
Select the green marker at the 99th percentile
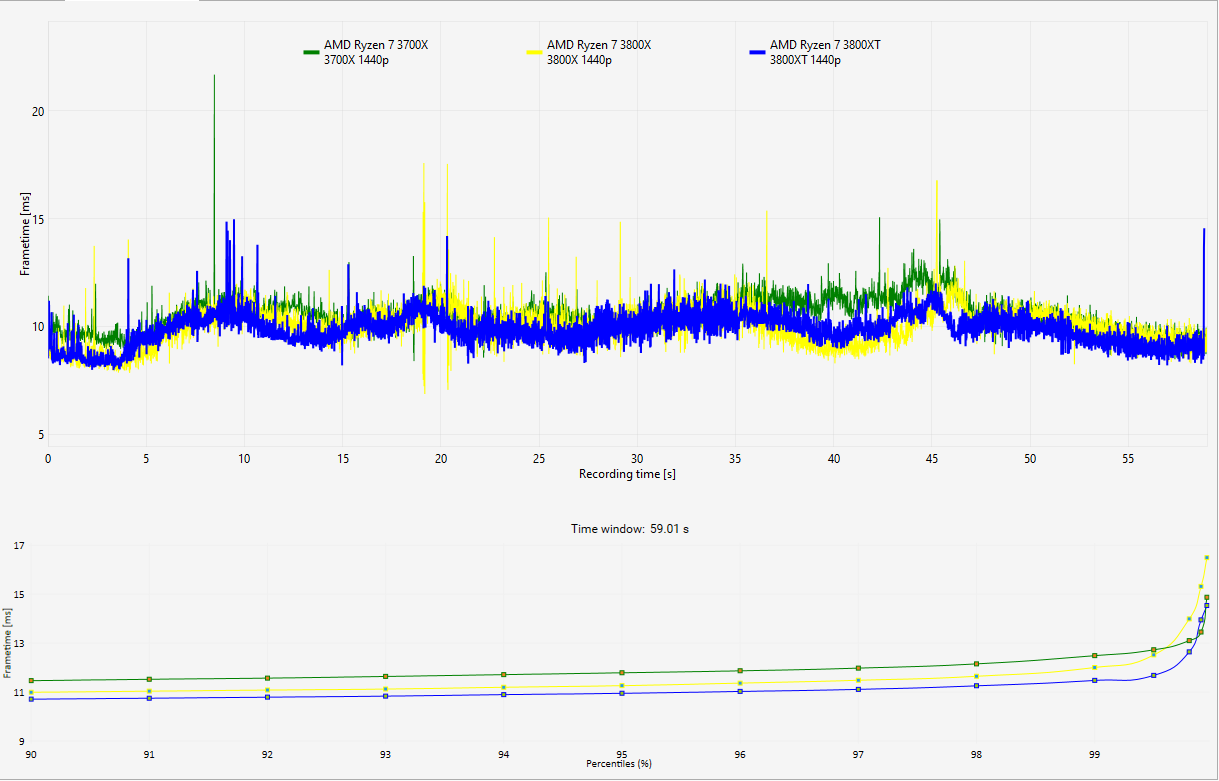(x=1095, y=656)
